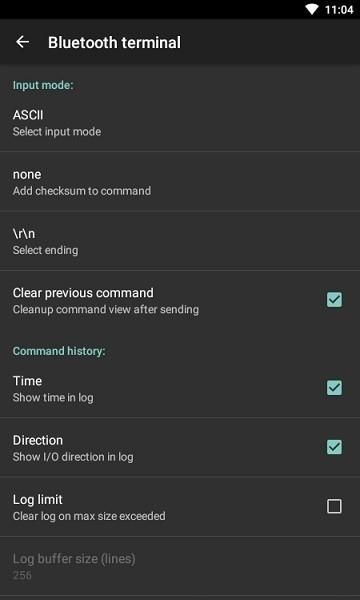Select the Log buffer size setting
The image size is (360, 600).
point(180,566)
